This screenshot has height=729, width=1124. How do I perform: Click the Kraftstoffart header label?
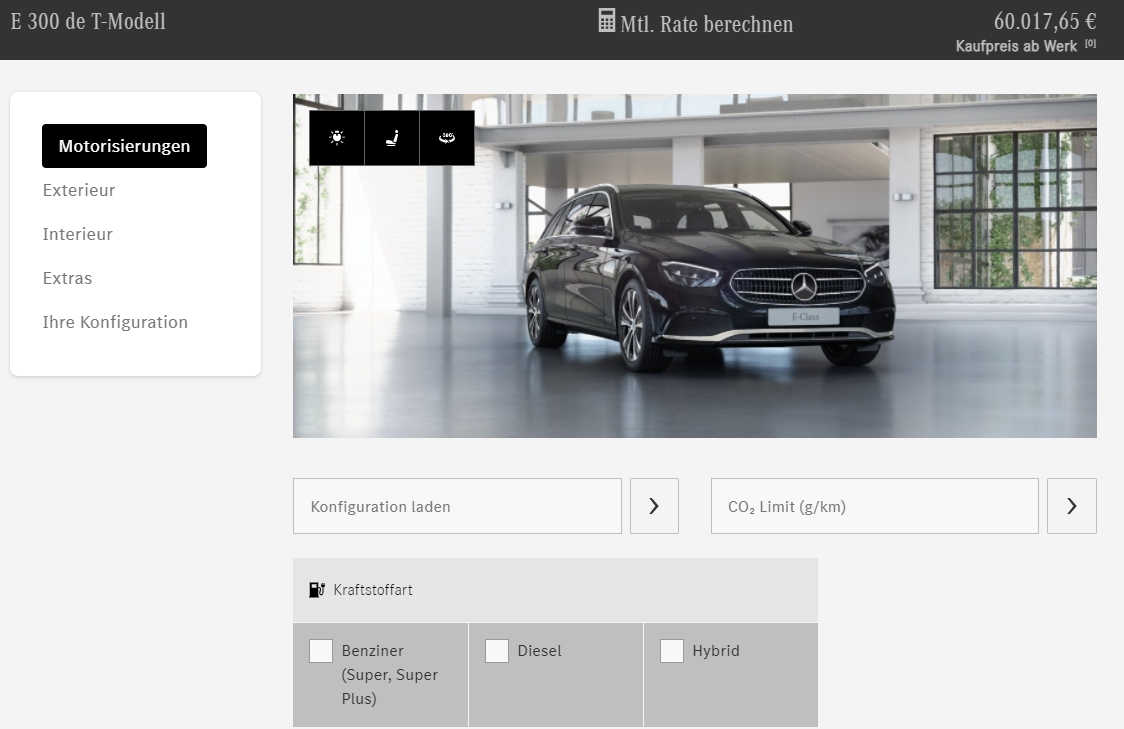tap(373, 590)
